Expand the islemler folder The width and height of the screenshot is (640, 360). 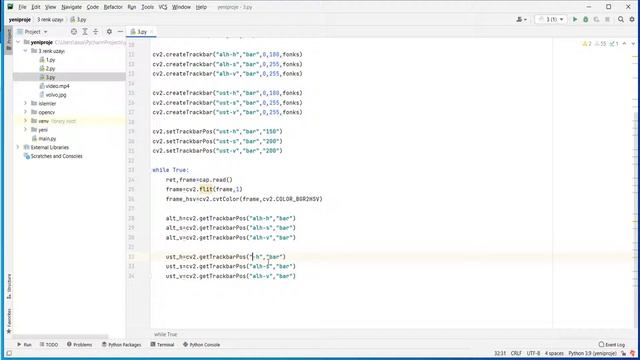click(x=26, y=103)
